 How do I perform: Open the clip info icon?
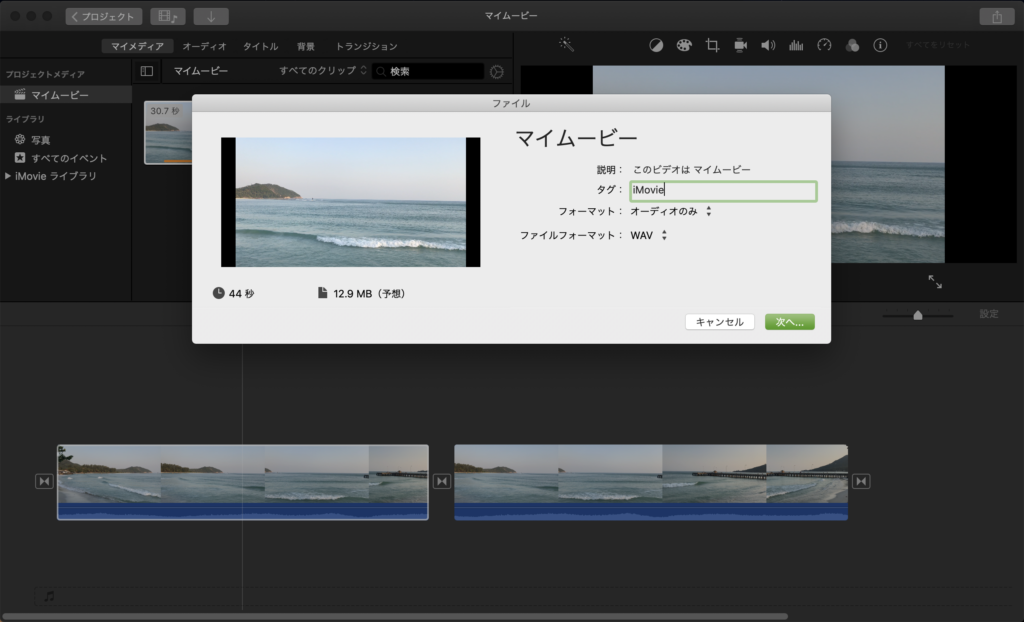click(x=880, y=46)
